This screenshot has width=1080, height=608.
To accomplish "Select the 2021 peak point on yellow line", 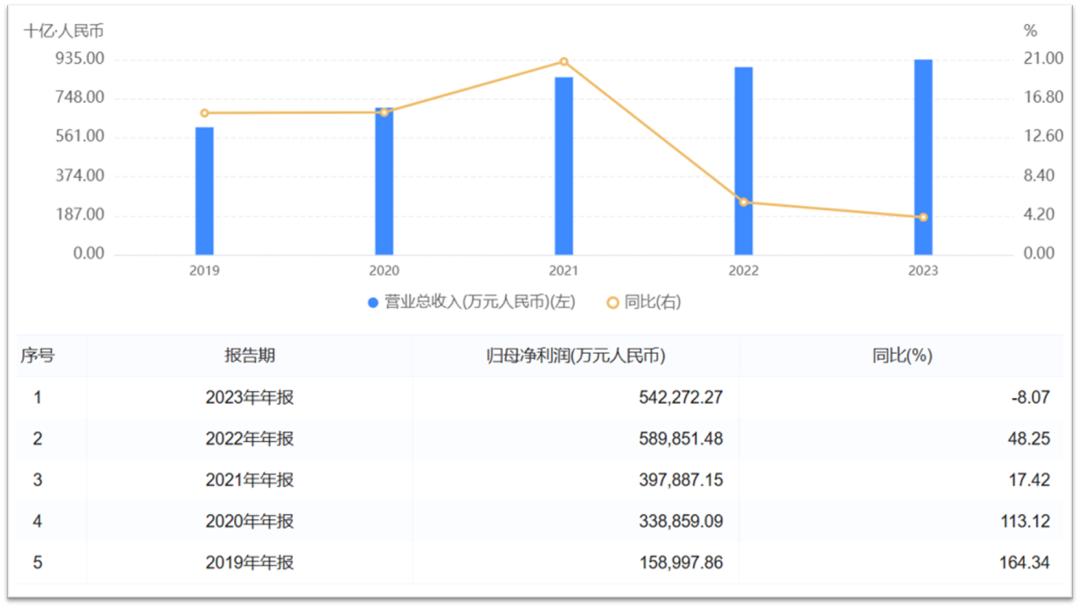I will pos(564,62).
